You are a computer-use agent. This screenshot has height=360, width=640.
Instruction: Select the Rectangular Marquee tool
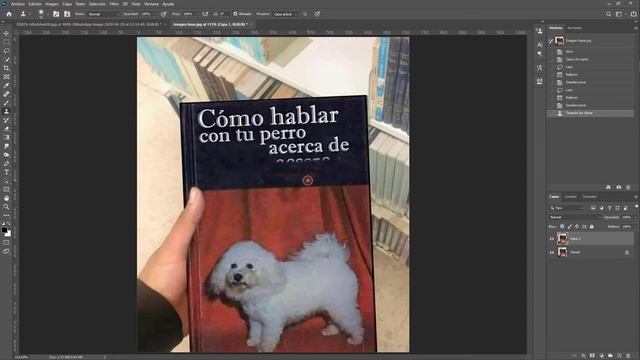[x=6, y=42]
